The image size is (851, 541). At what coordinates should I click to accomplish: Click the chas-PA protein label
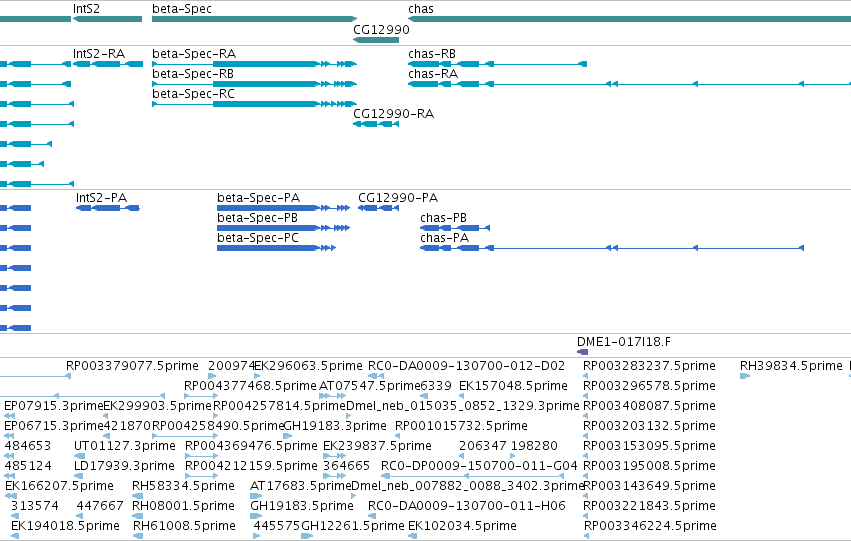444,238
